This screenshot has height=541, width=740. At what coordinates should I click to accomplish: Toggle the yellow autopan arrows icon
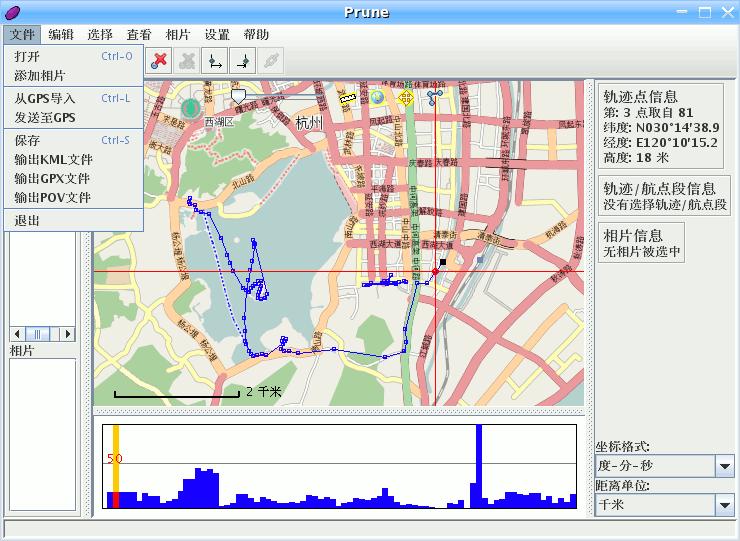point(405,97)
